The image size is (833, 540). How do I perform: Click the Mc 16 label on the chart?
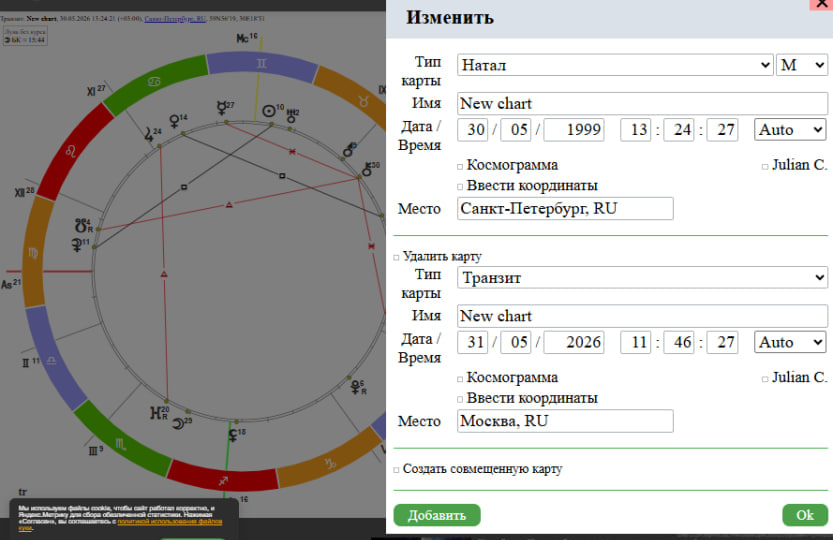point(247,38)
